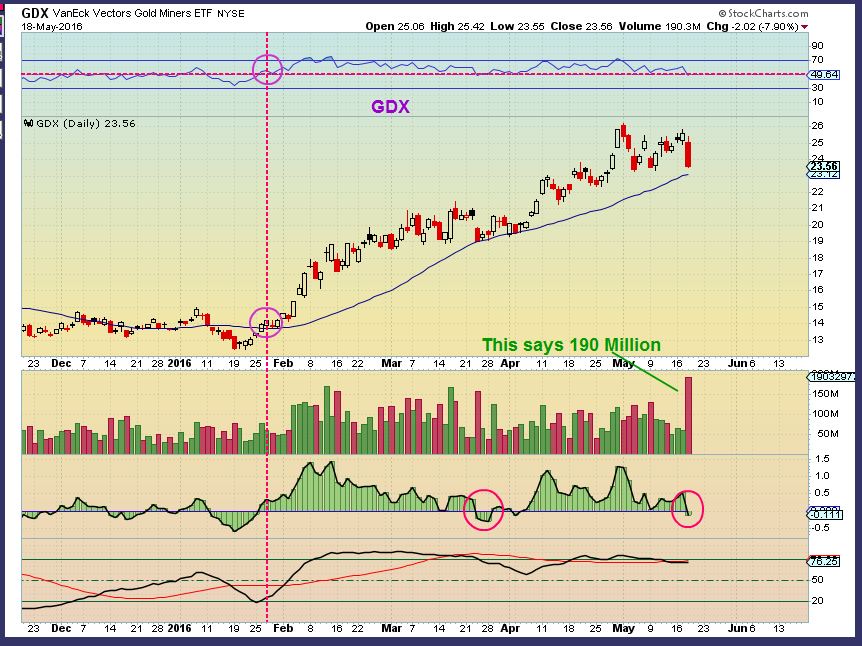Image resolution: width=862 pixels, height=646 pixels.
Task: Click the 100M volume axis label
Action: pyautogui.click(x=826, y=413)
